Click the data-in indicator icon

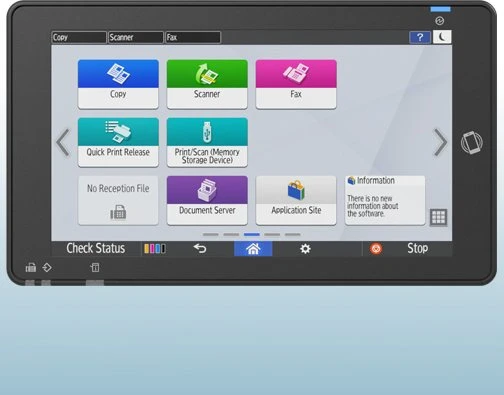47,268
